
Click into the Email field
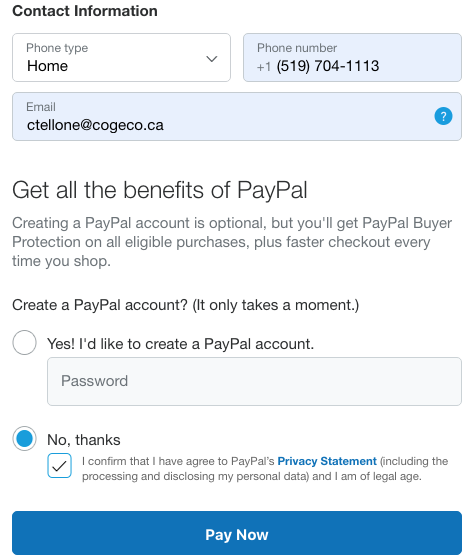(x=237, y=116)
